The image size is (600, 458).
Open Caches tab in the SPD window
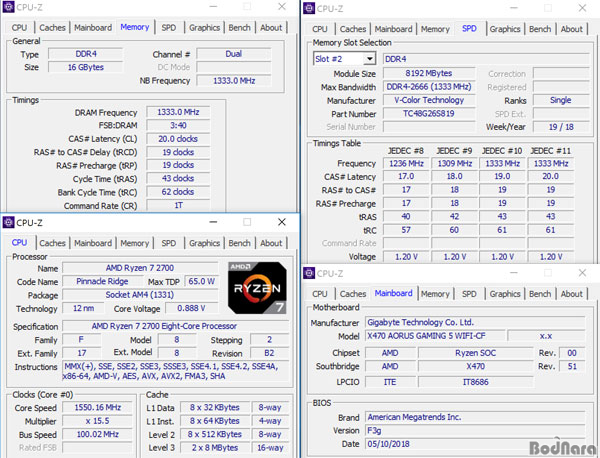coord(353,29)
